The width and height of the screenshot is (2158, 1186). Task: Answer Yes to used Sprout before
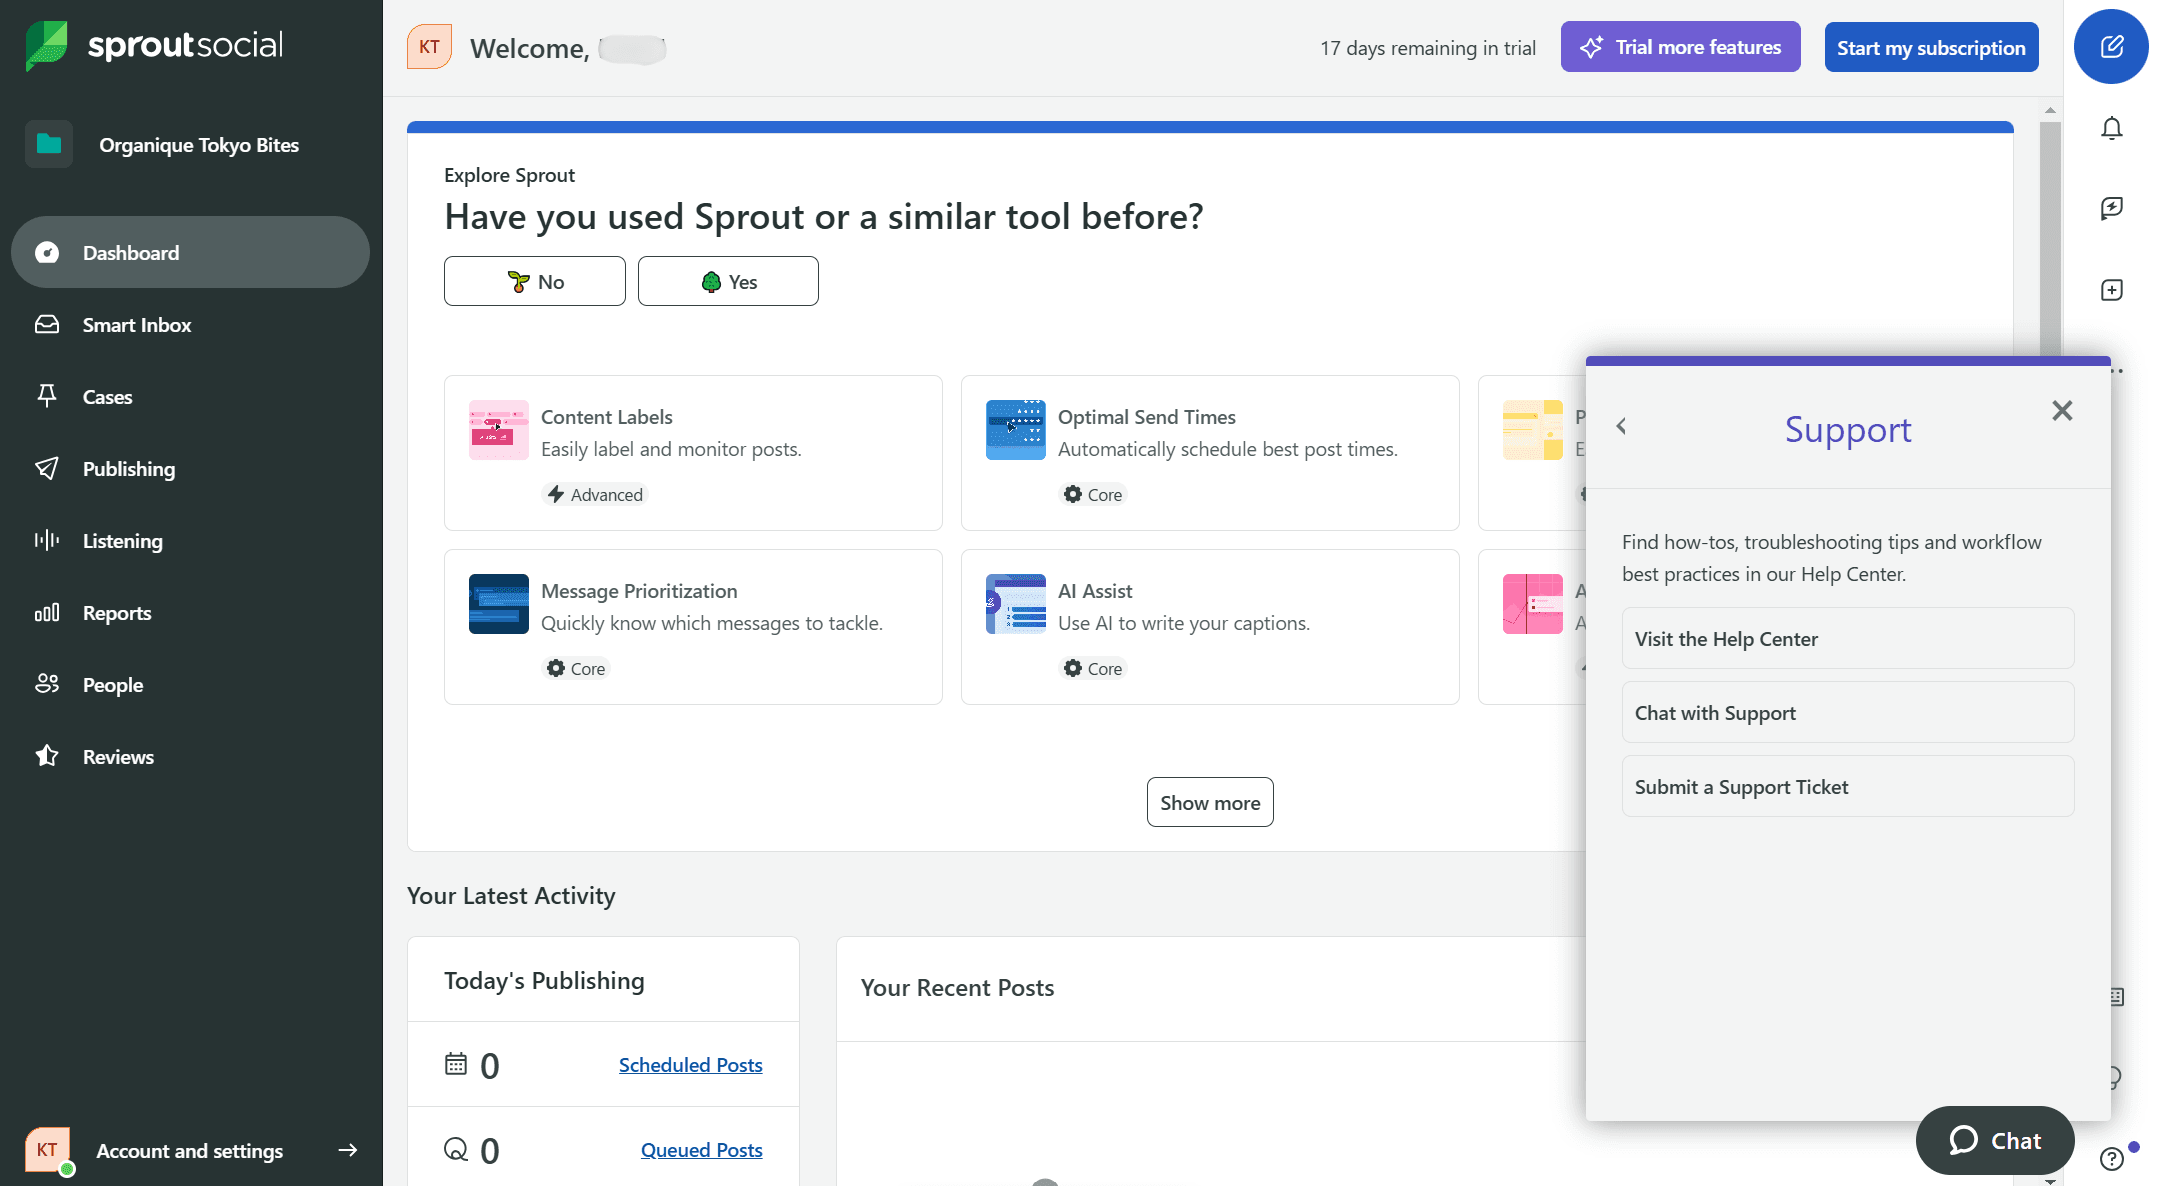pyautogui.click(x=728, y=282)
